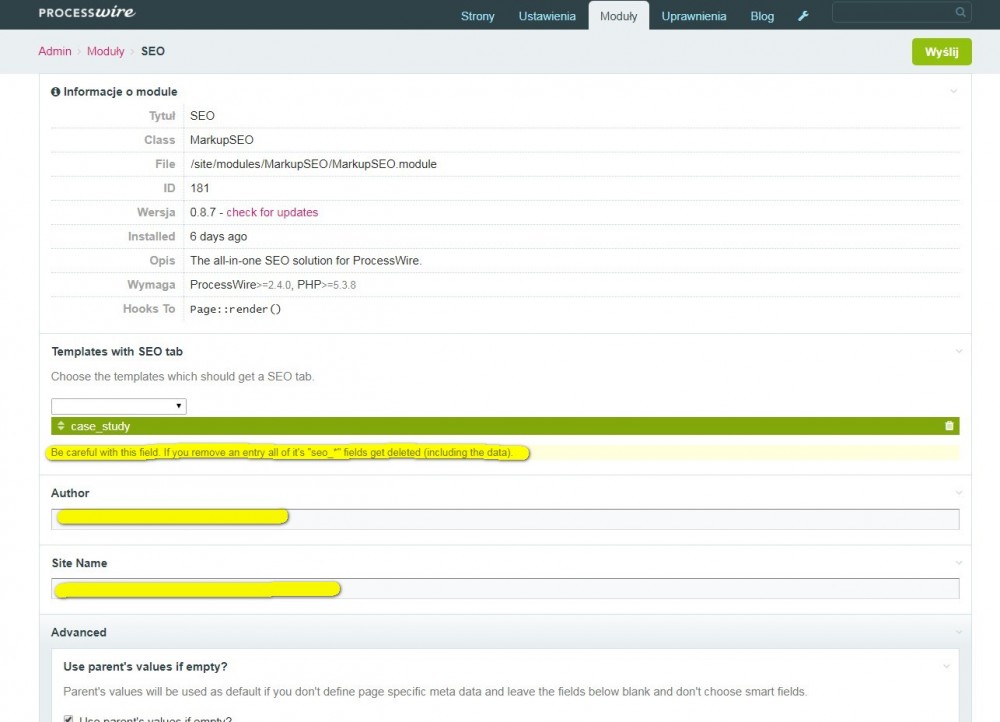
Task: Click the magnifier search icon
Action: (x=960, y=13)
